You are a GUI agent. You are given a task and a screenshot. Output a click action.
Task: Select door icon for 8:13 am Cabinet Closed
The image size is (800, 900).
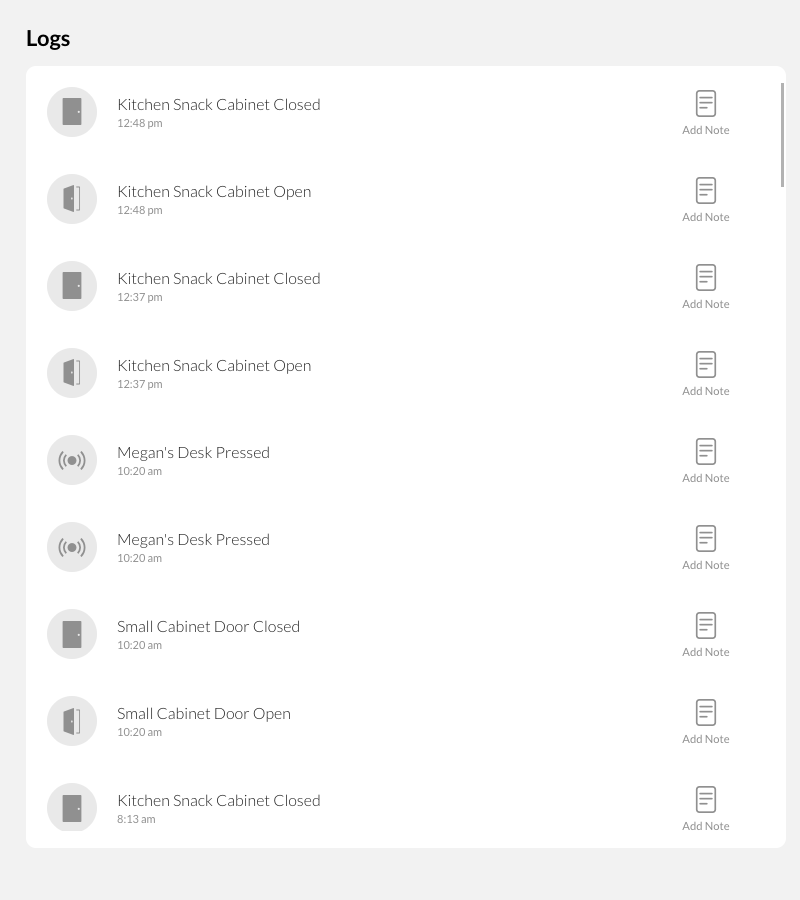point(72,807)
